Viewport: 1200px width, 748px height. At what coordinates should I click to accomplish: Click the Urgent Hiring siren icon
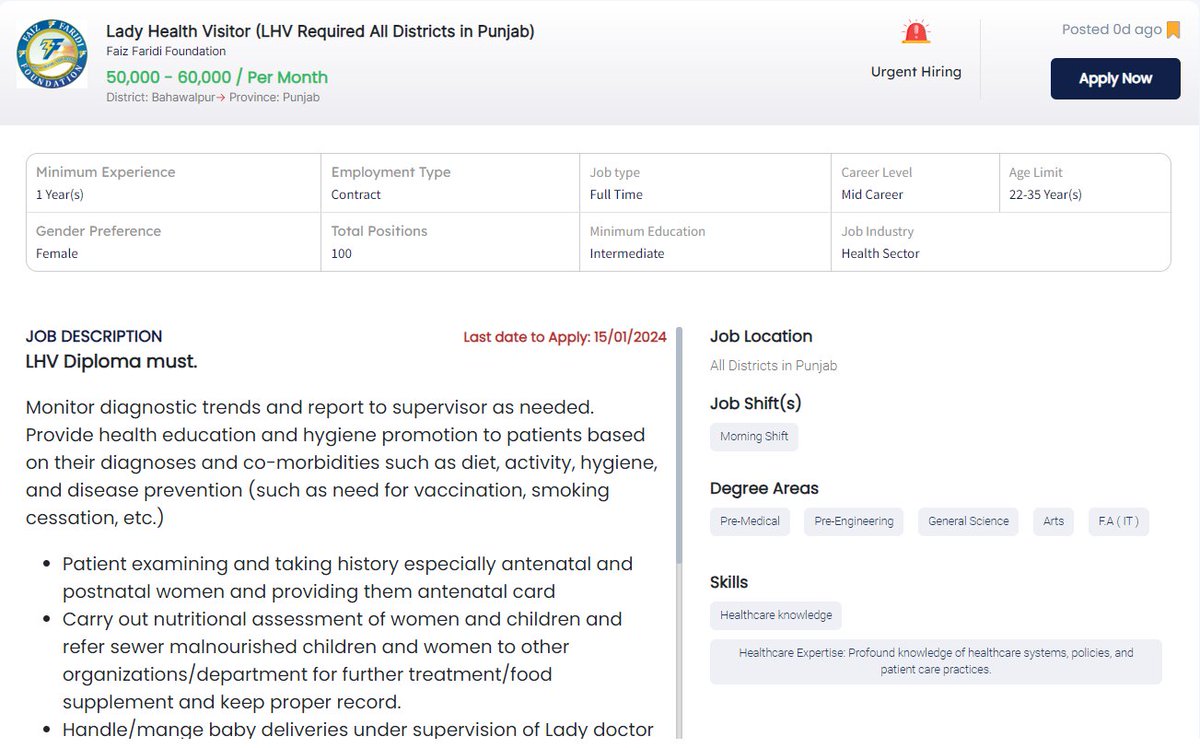[915, 32]
